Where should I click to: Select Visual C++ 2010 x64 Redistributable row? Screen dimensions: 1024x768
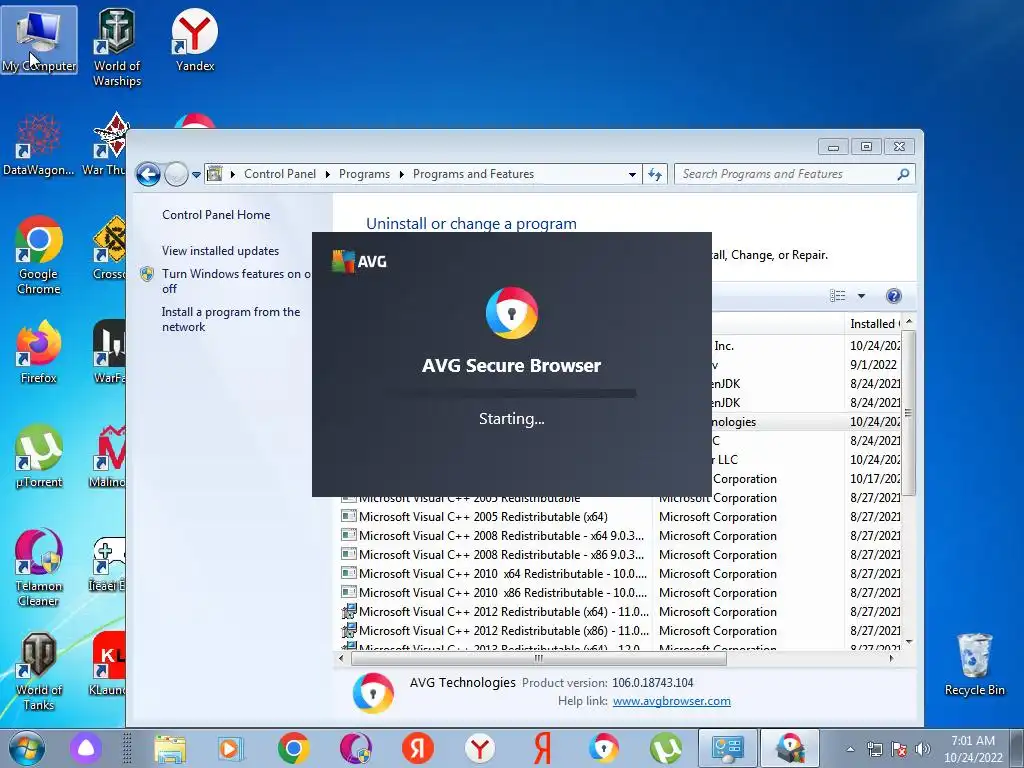(x=620, y=573)
